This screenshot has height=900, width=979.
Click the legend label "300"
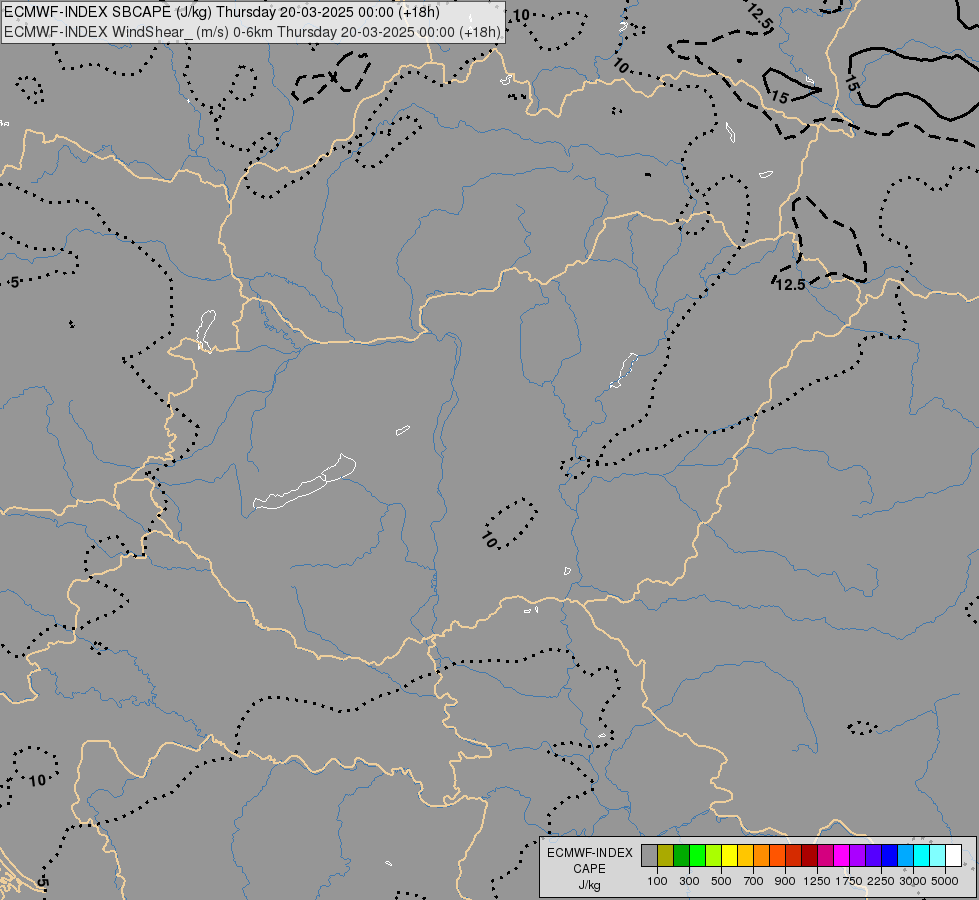point(689,881)
